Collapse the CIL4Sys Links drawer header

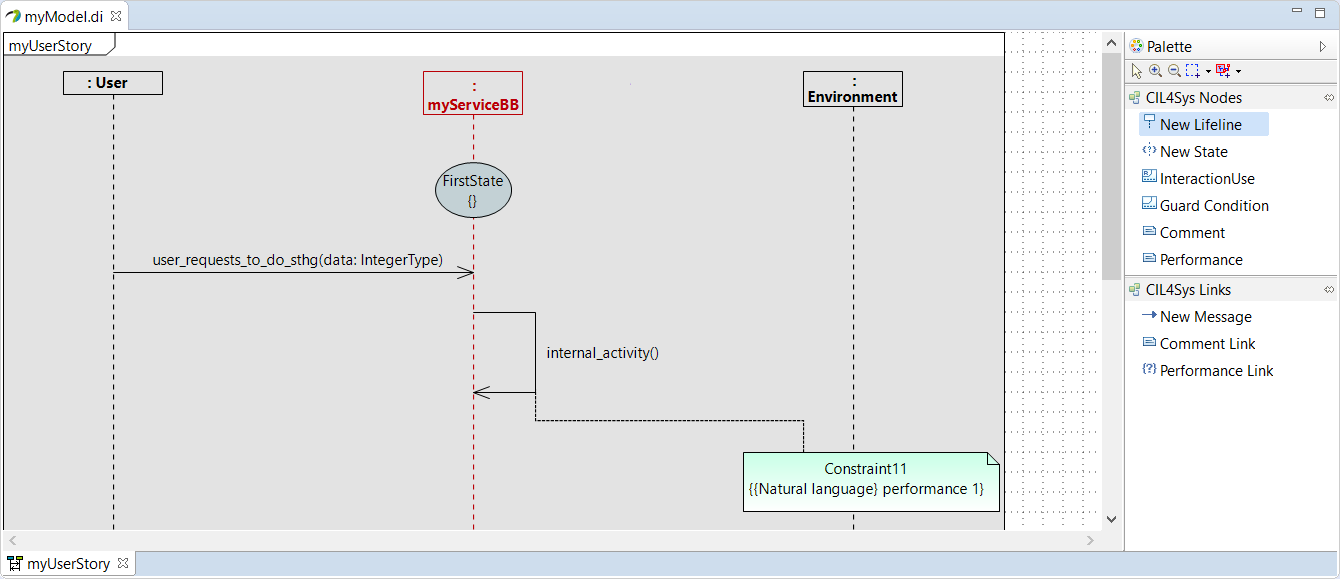click(x=1231, y=290)
